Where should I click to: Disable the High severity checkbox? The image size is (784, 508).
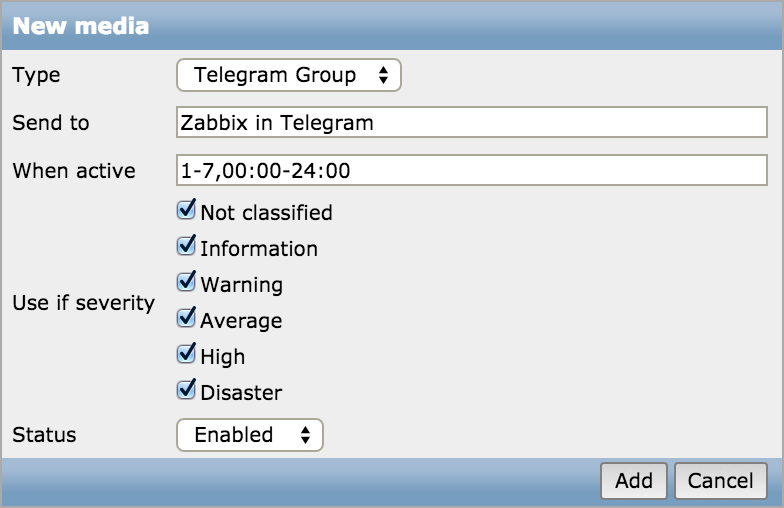[x=186, y=354]
